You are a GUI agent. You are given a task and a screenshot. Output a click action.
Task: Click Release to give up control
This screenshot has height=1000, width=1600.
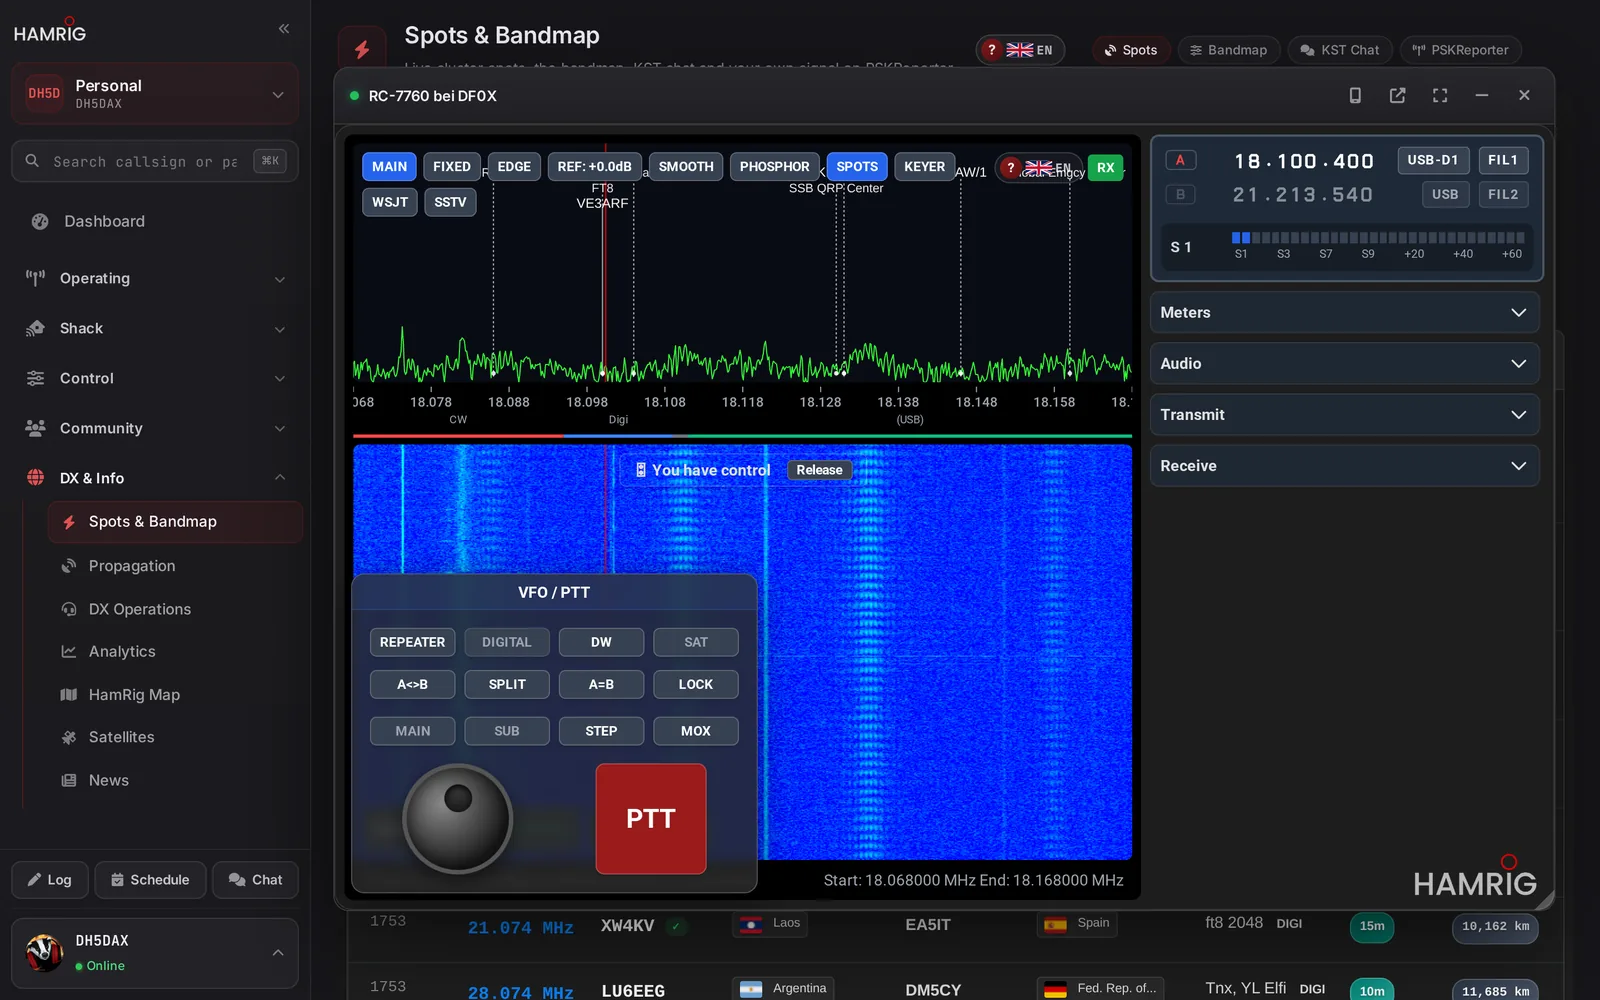click(x=819, y=470)
